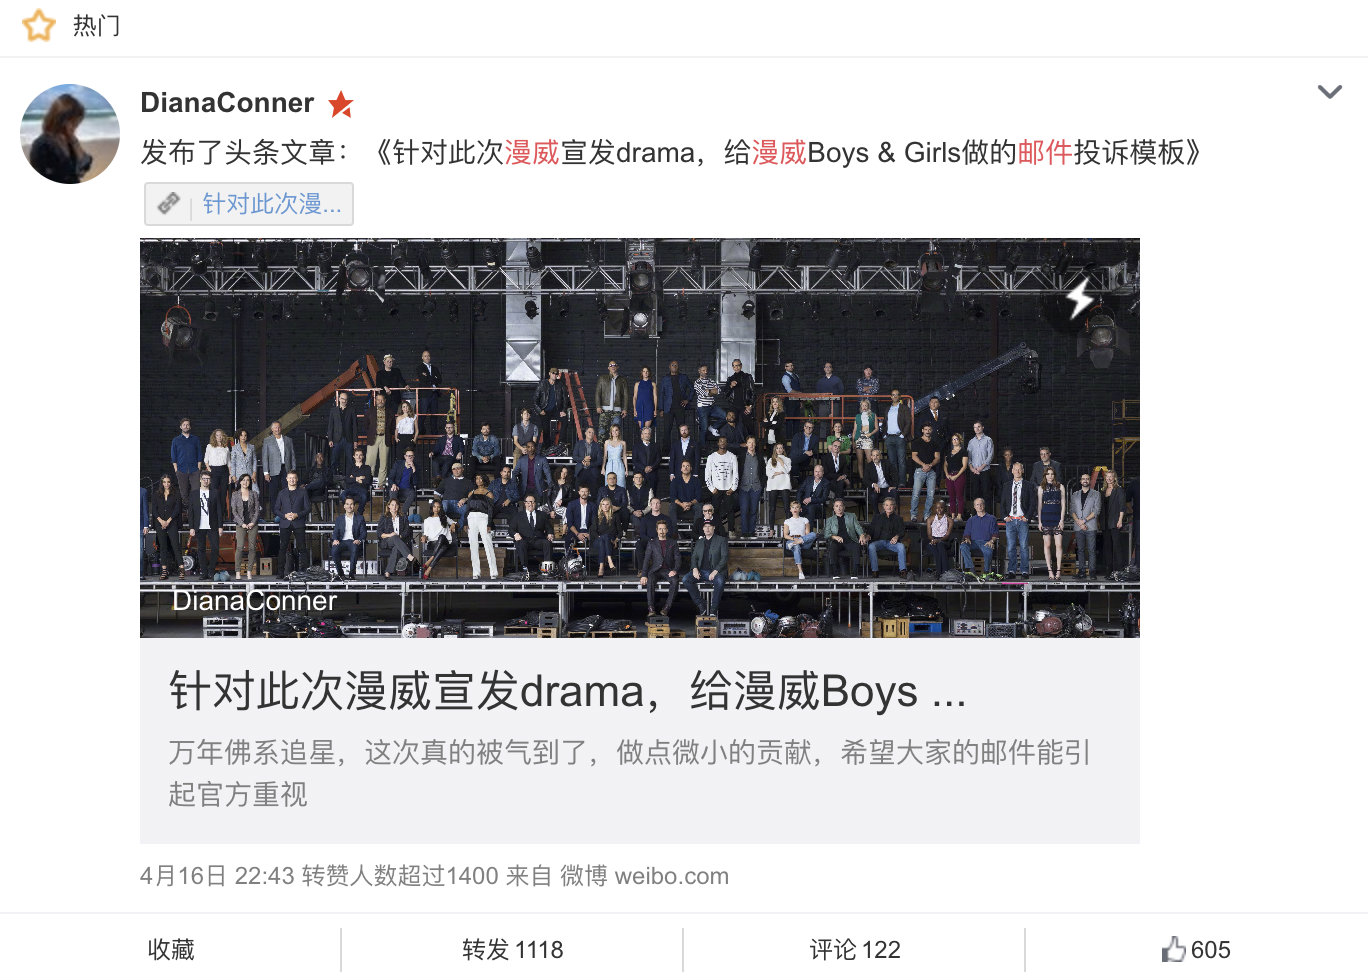Click the link chain icon in article chip

168,204
